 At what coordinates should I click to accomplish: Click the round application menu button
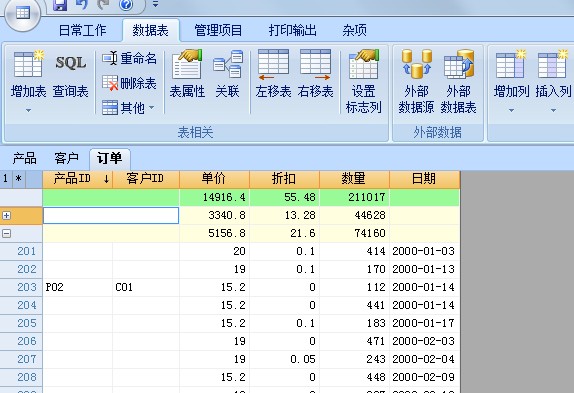22,13
